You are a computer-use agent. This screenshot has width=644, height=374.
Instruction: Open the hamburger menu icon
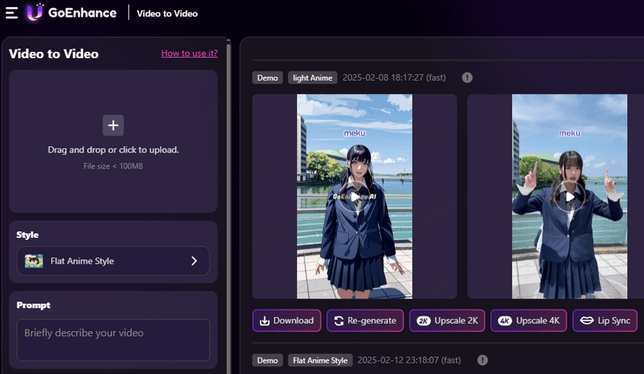click(12, 13)
